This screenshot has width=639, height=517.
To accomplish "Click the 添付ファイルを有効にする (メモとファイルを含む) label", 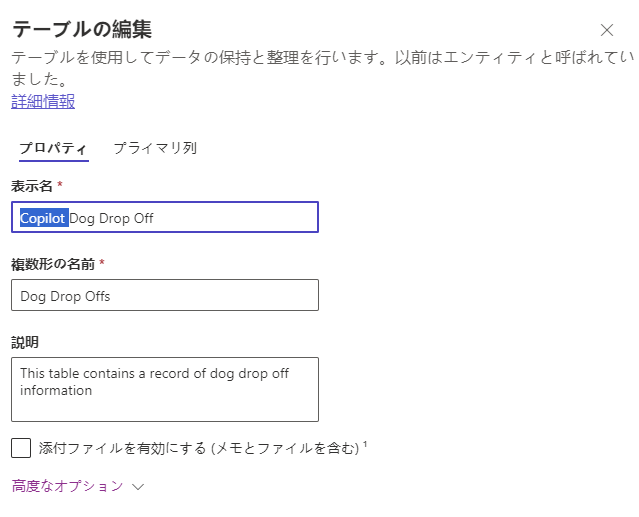I will (199, 448).
